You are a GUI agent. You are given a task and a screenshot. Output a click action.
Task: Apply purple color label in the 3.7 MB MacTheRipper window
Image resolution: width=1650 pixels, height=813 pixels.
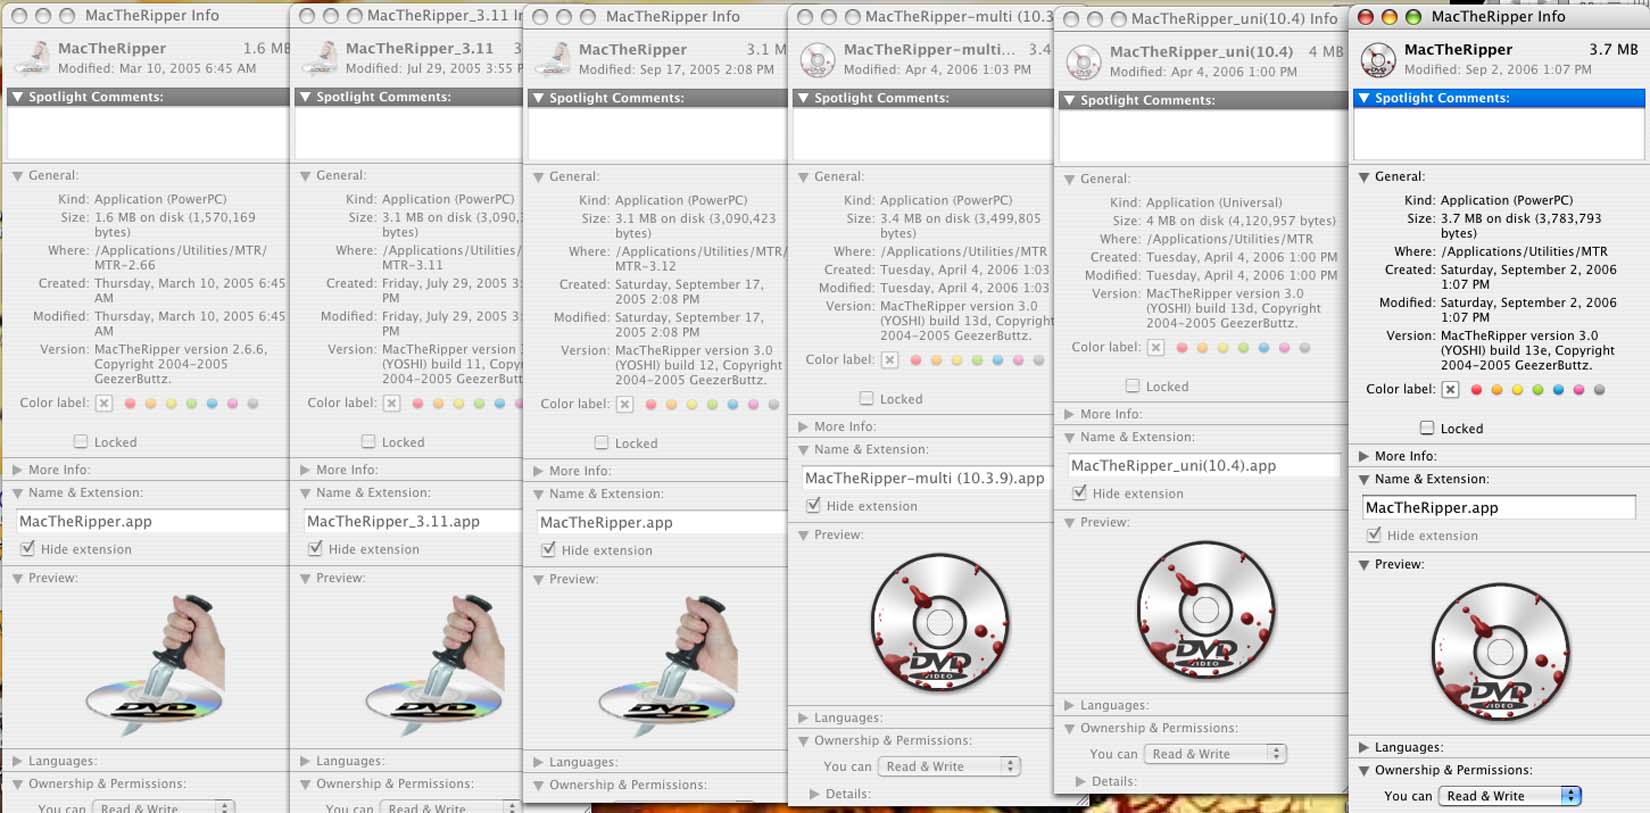point(1579,390)
